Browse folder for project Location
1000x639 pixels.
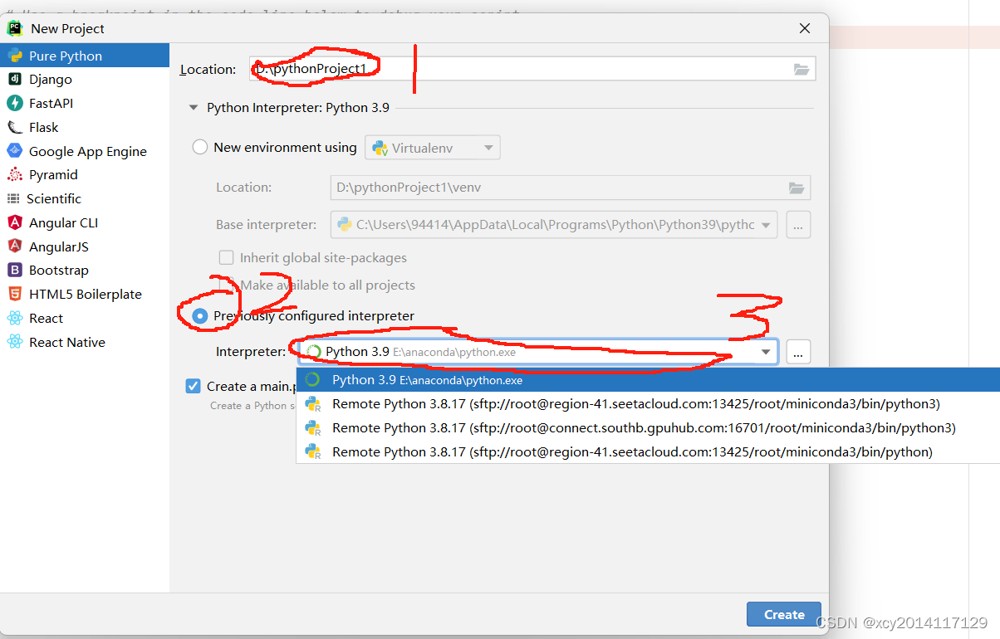point(801,69)
